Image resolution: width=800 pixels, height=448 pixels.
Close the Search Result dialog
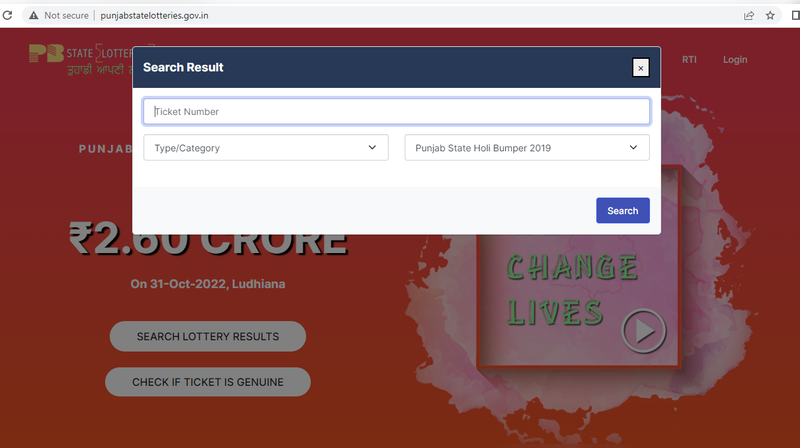641,67
